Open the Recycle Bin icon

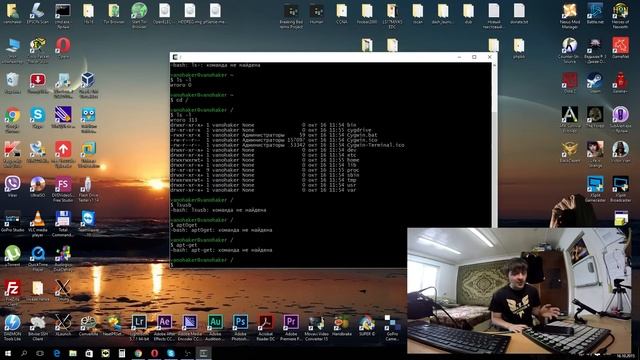point(12,83)
